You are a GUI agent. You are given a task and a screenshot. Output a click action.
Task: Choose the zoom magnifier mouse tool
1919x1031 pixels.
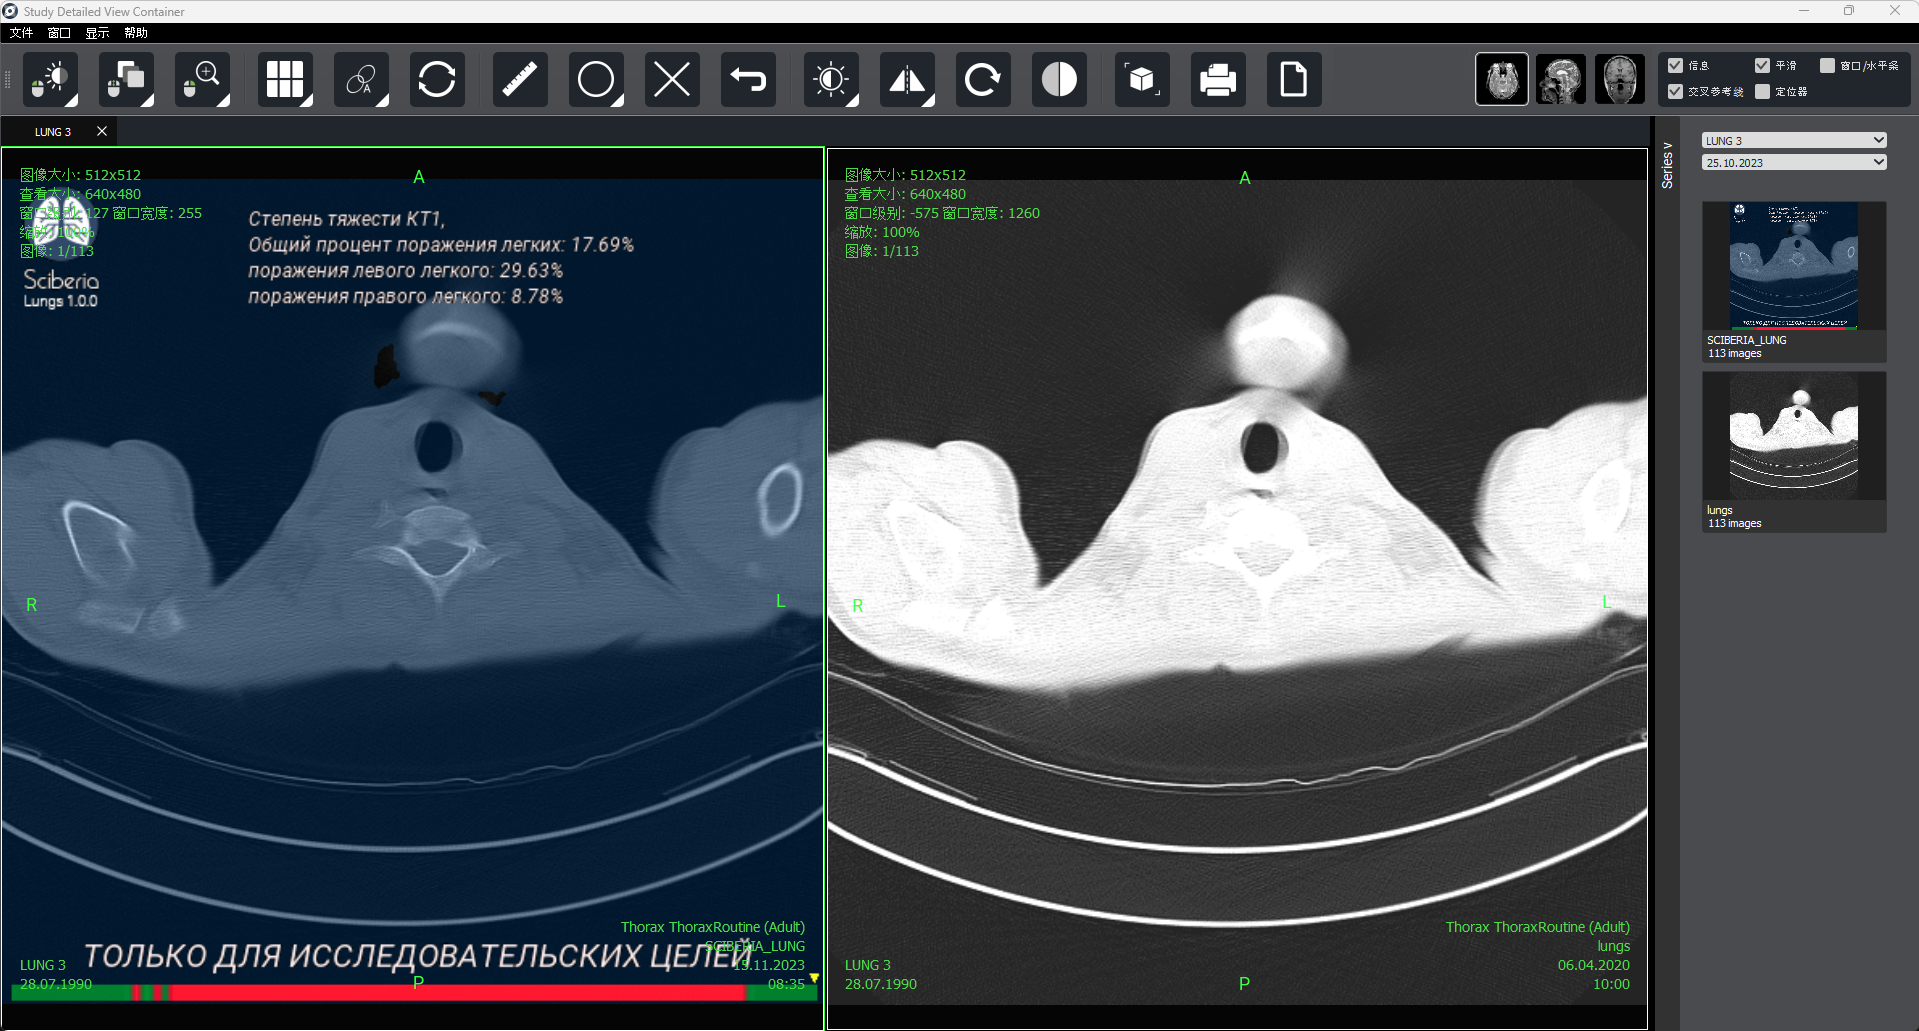tap(202, 79)
